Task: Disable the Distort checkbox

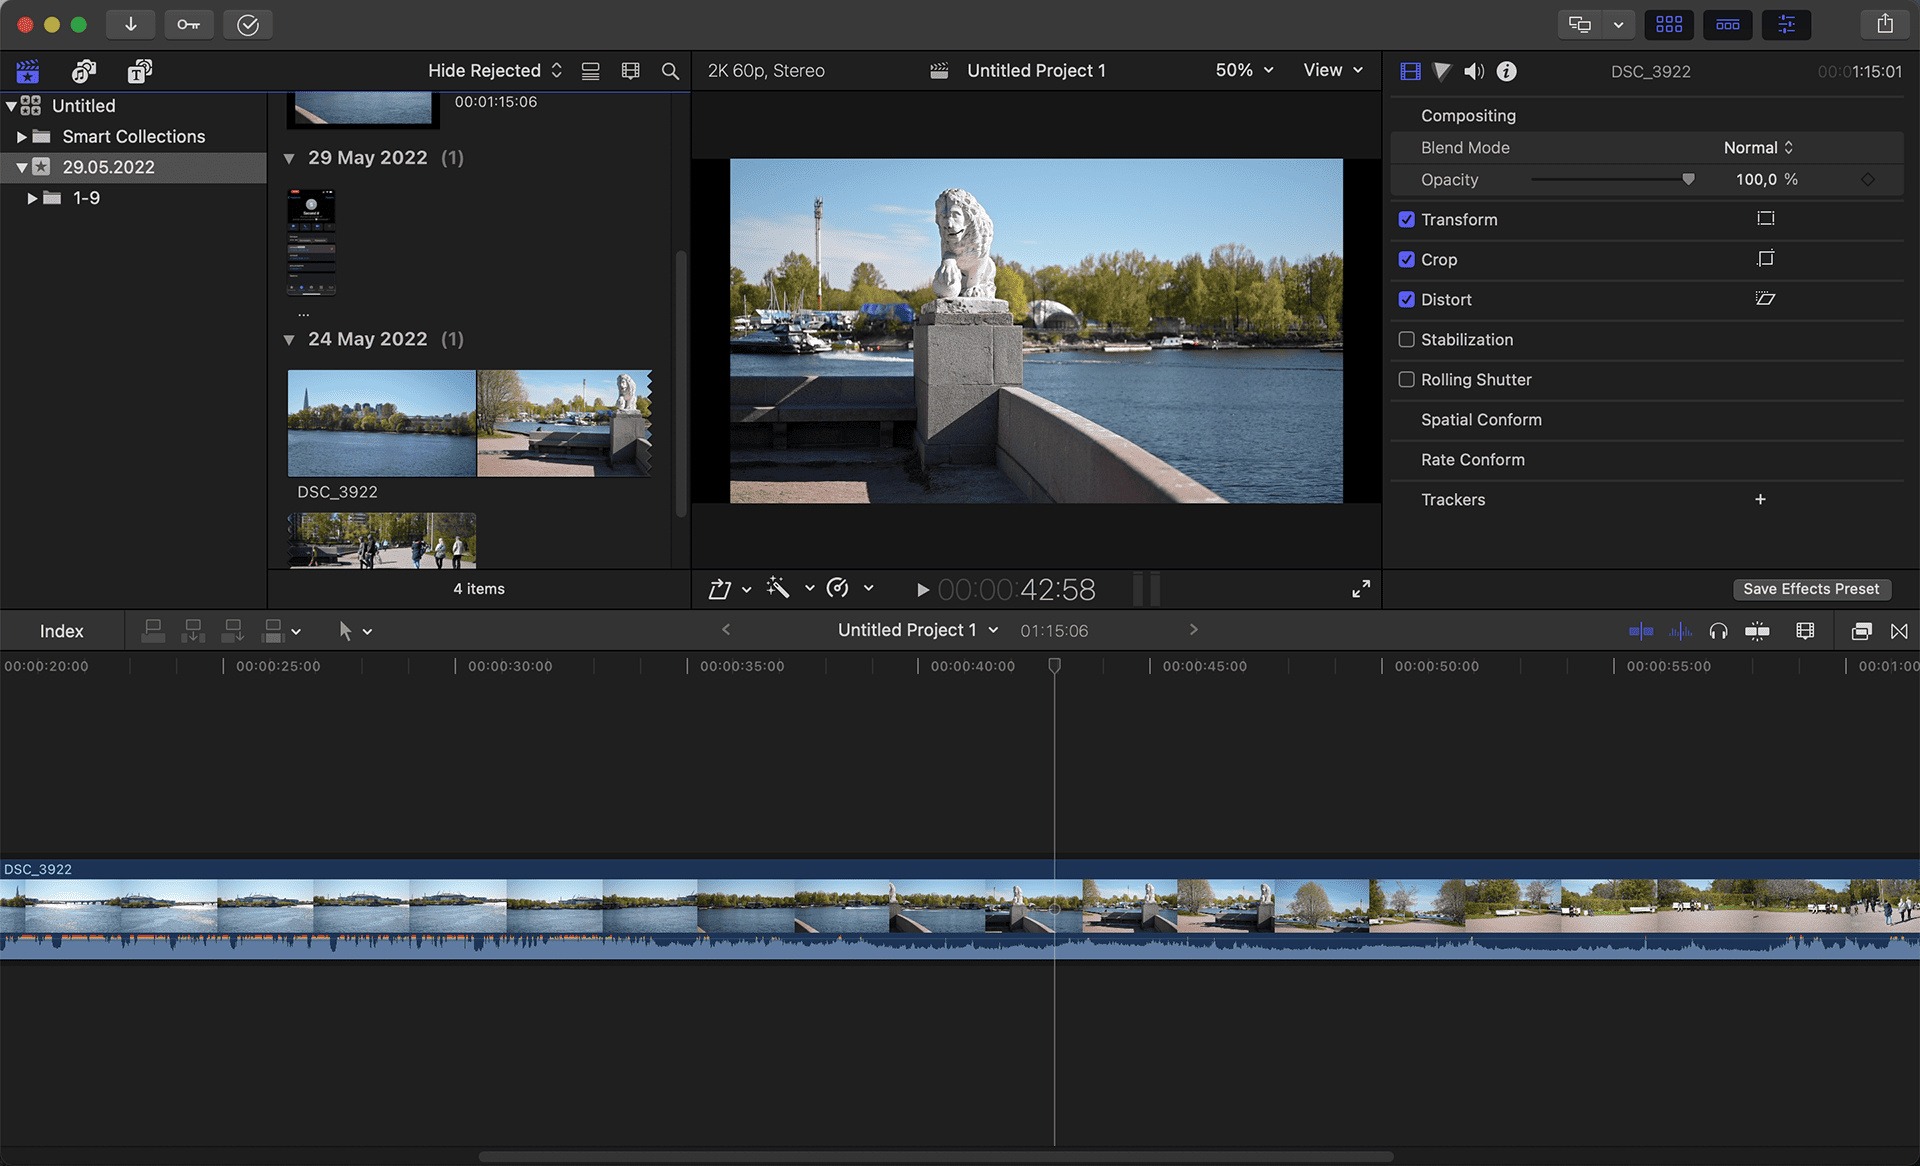Action: tap(1407, 299)
